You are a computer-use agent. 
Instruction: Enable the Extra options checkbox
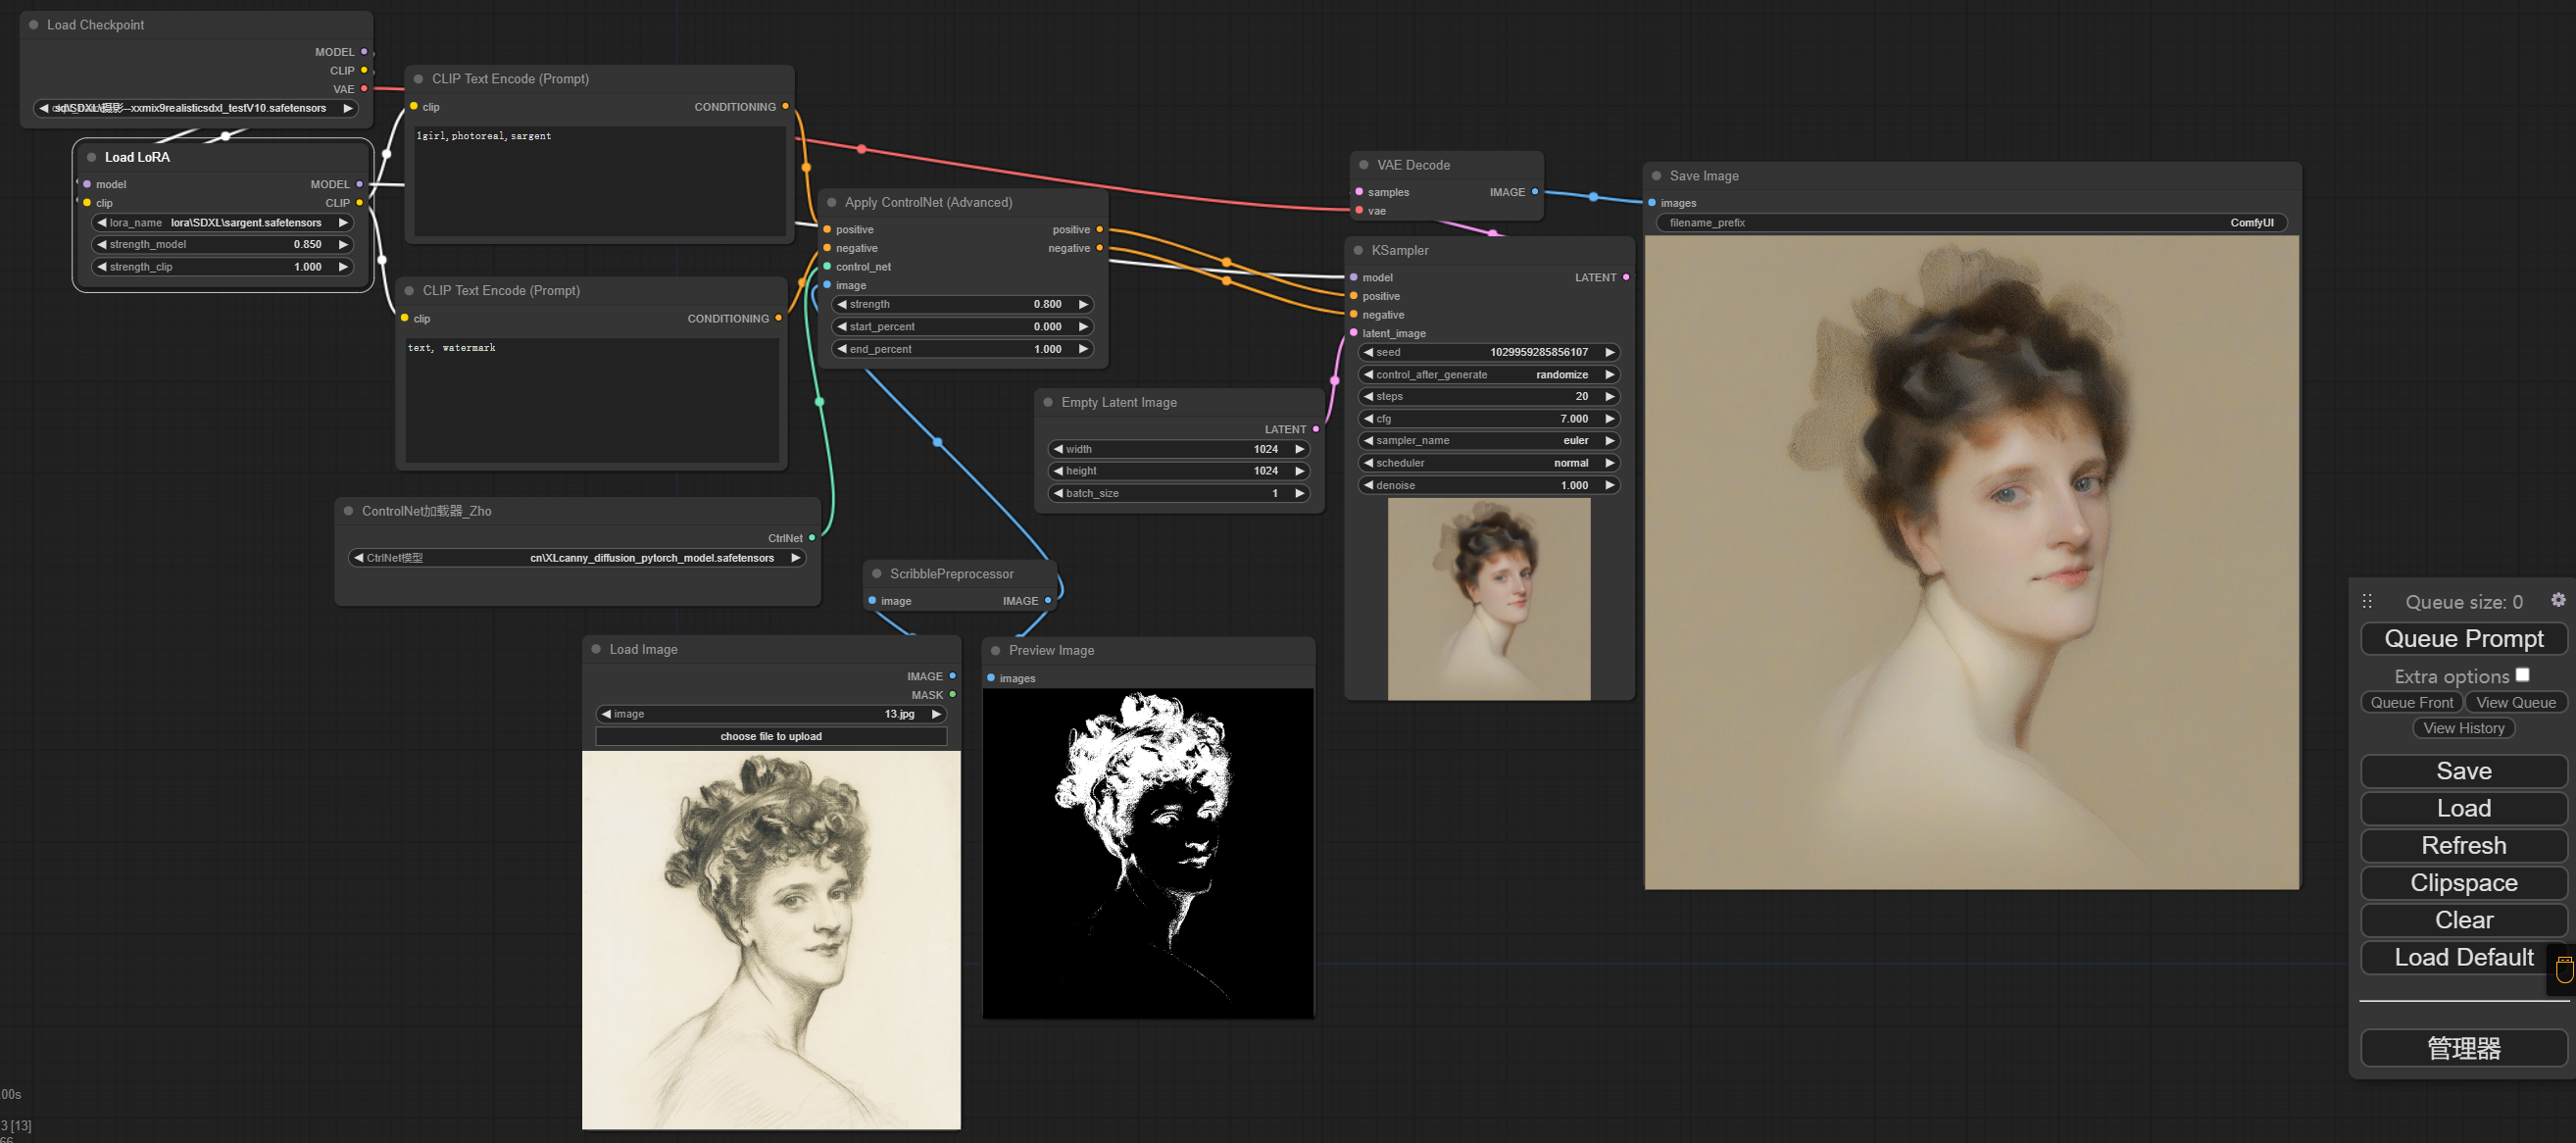tap(2521, 675)
